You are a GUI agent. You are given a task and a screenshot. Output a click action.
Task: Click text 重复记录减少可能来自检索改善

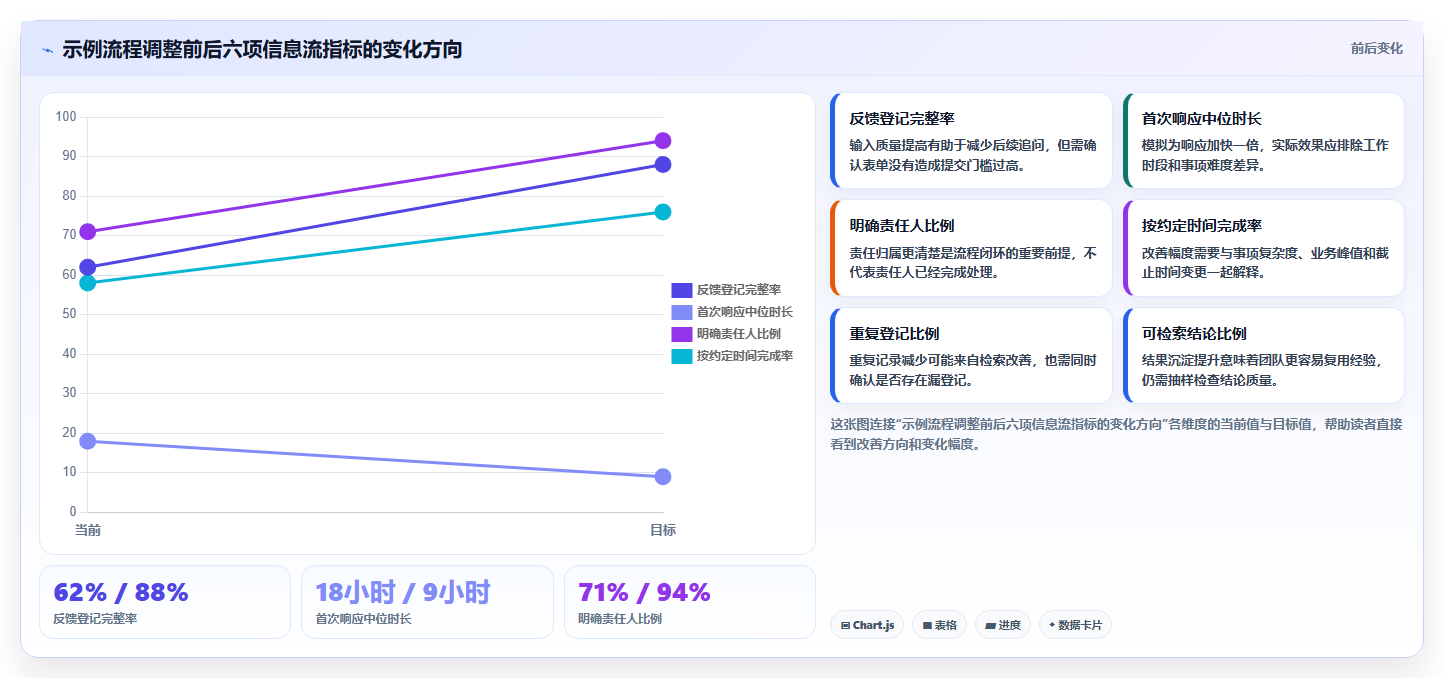943,360
